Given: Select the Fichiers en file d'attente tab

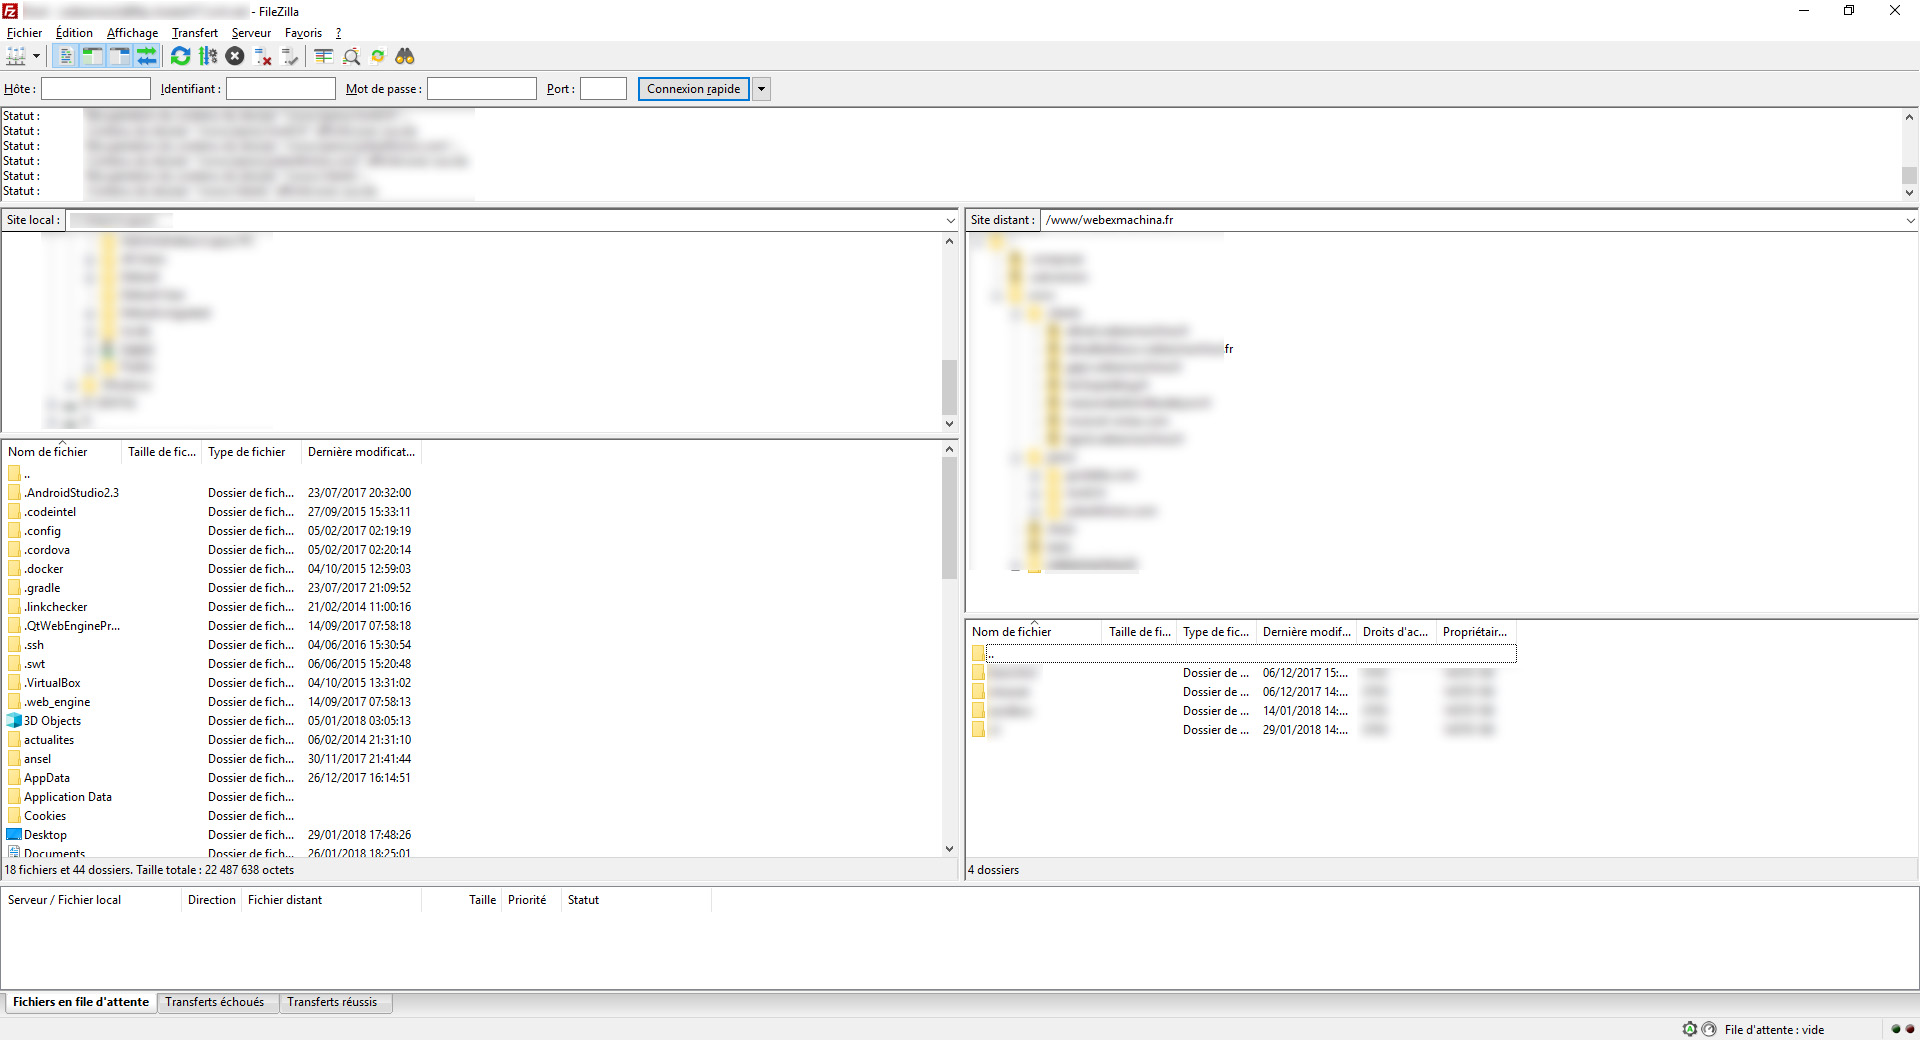Looking at the screenshot, I should pyautogui.click(x=81, y=1002).
